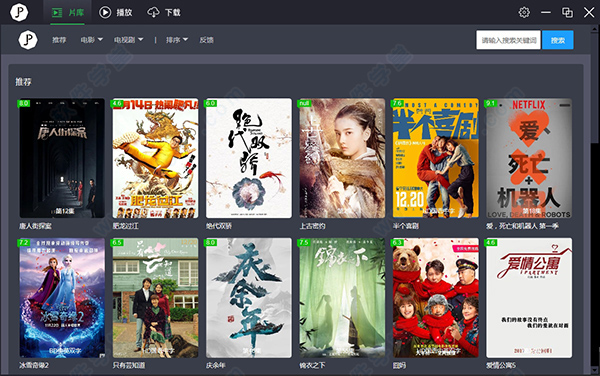The height and width of the screenshot is (376, 600).
Task: Select the 推荐 recommended menu item
Action: pos(59,40)
